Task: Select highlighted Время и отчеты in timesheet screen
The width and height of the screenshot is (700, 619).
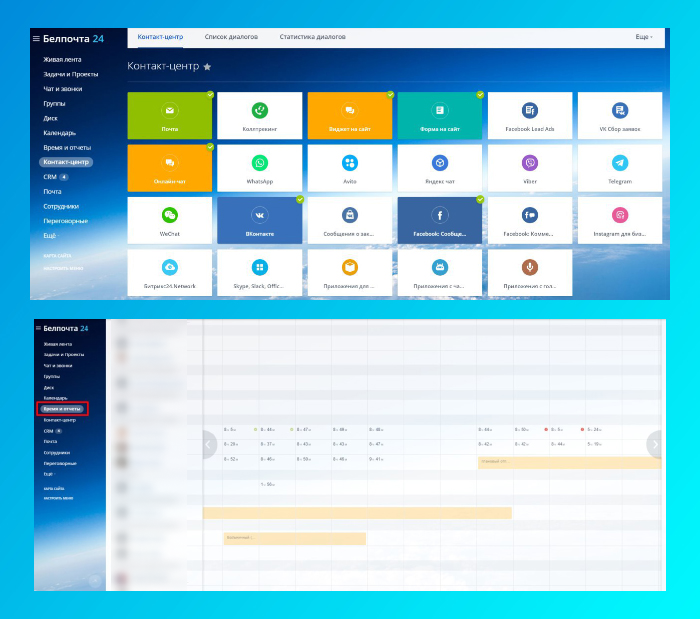Action: 62,409
